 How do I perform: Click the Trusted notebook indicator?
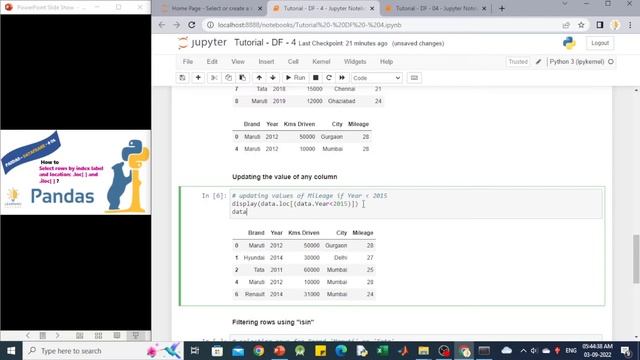[x=518, y=62]
